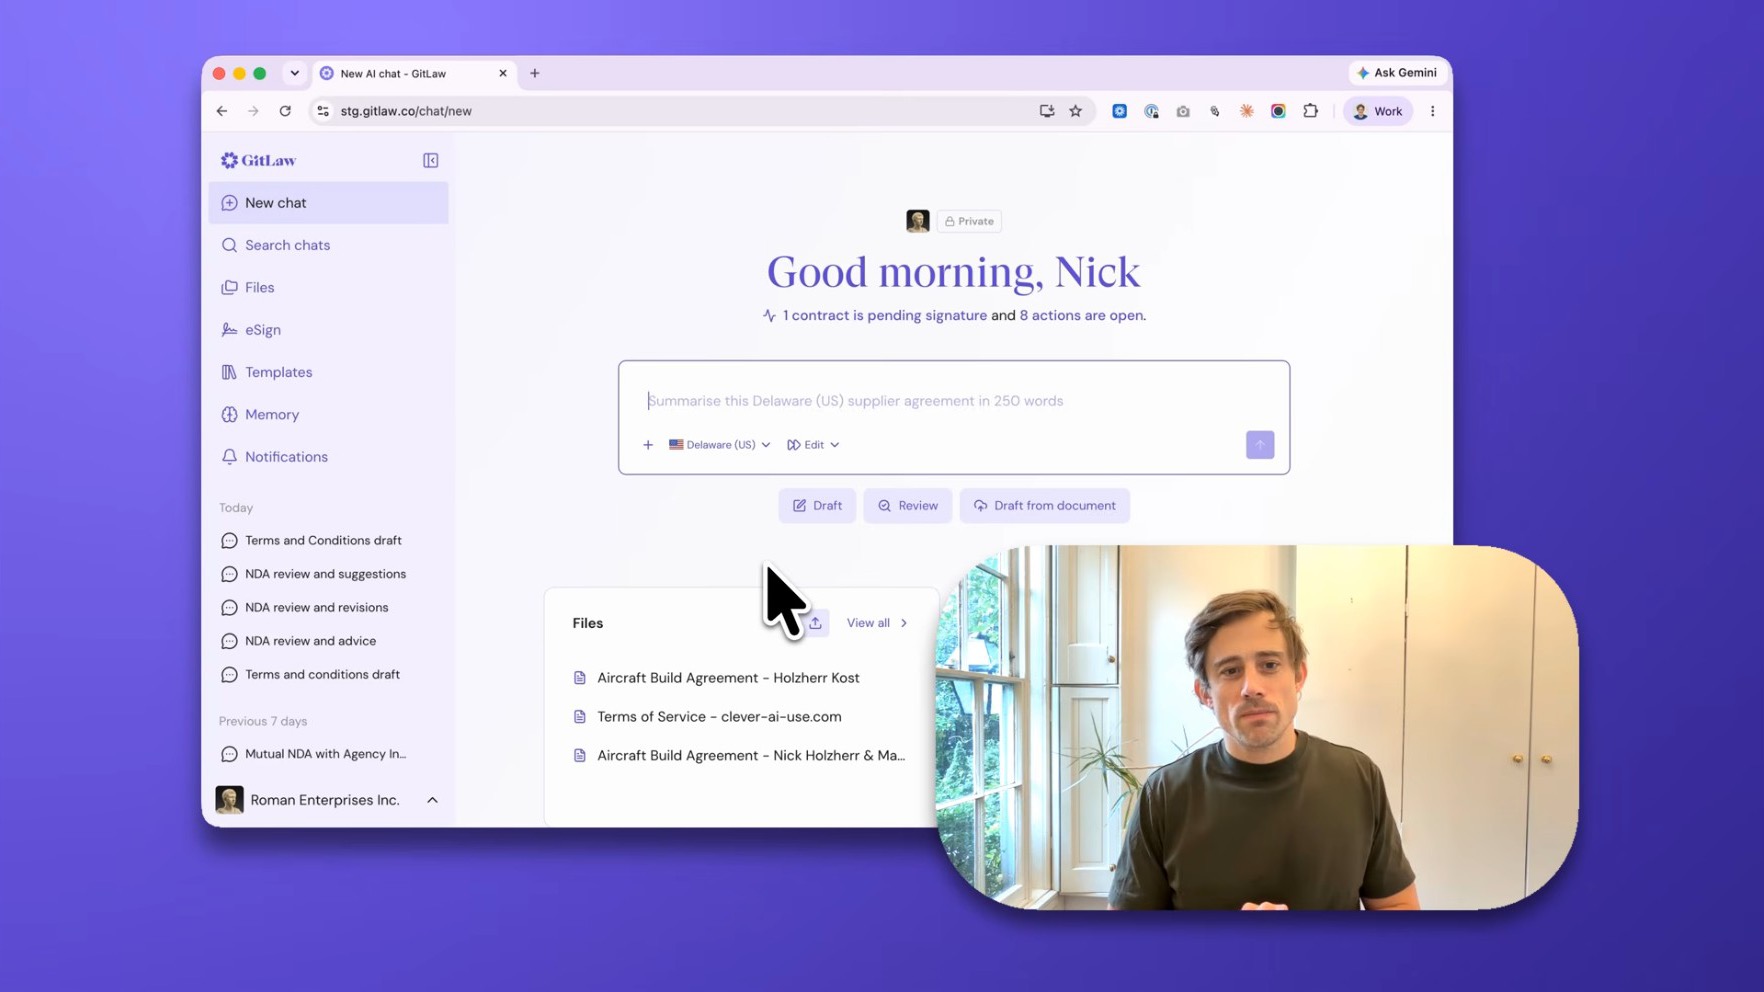Go forward in browser history

(253, 111)
